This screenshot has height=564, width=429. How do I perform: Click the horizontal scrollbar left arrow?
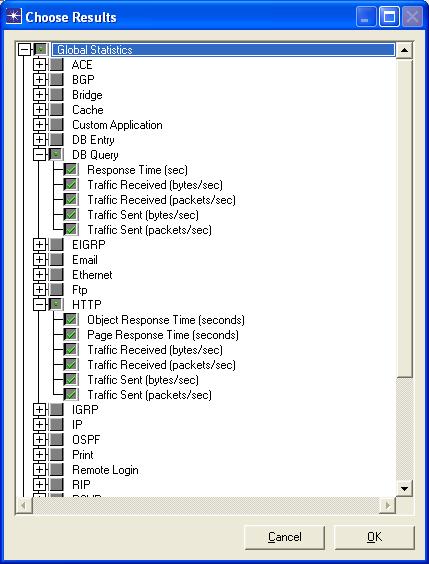tap(24, 505)
